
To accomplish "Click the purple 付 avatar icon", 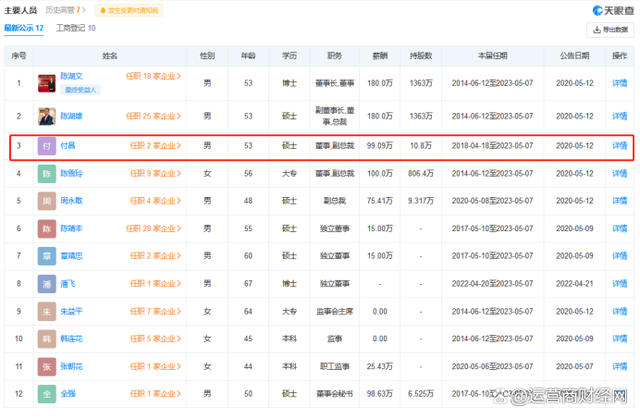I will (47, 146).
